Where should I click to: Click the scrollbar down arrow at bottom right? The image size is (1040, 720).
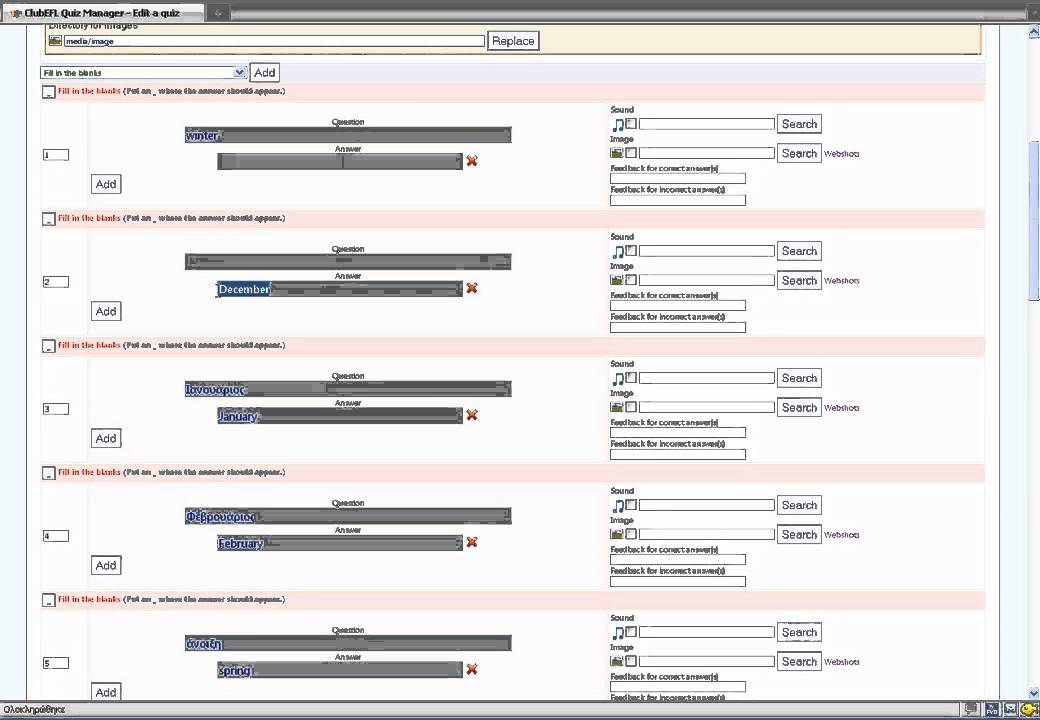pos(1033,693)
